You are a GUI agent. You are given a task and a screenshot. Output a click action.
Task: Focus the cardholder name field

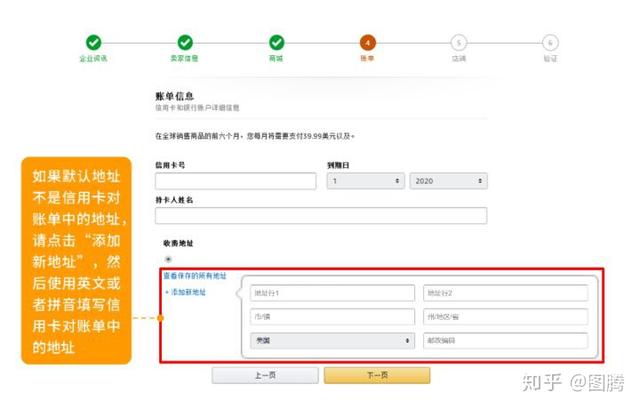[x=321, y=216]
